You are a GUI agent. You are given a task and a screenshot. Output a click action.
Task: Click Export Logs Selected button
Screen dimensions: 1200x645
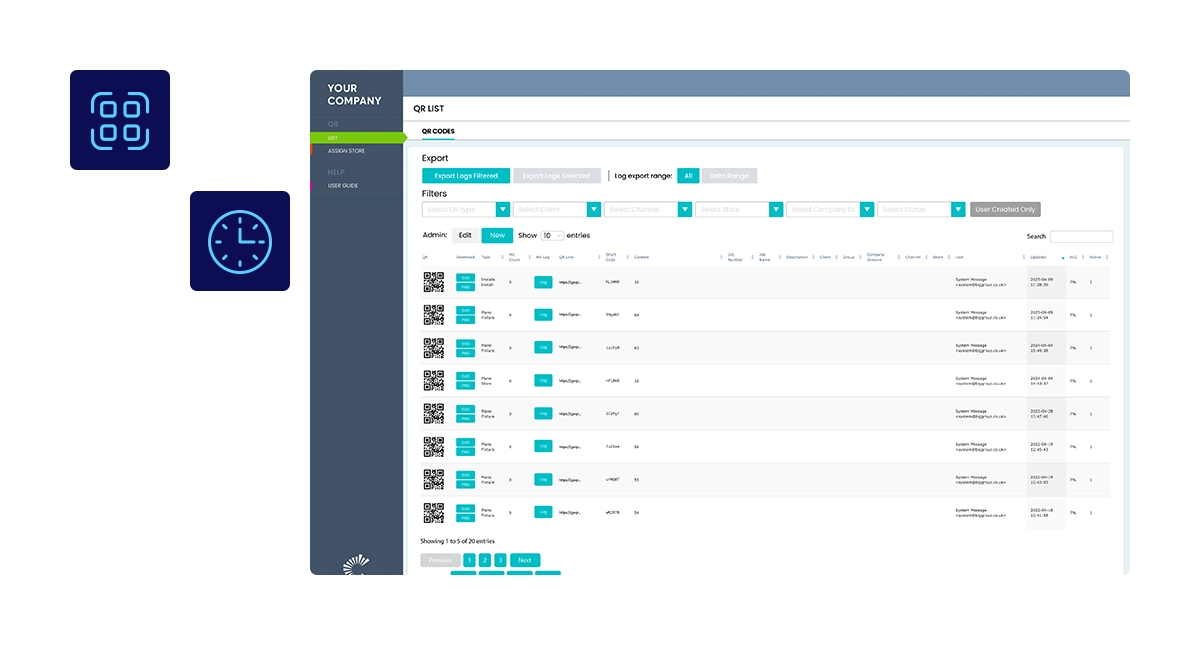[557, 176]
